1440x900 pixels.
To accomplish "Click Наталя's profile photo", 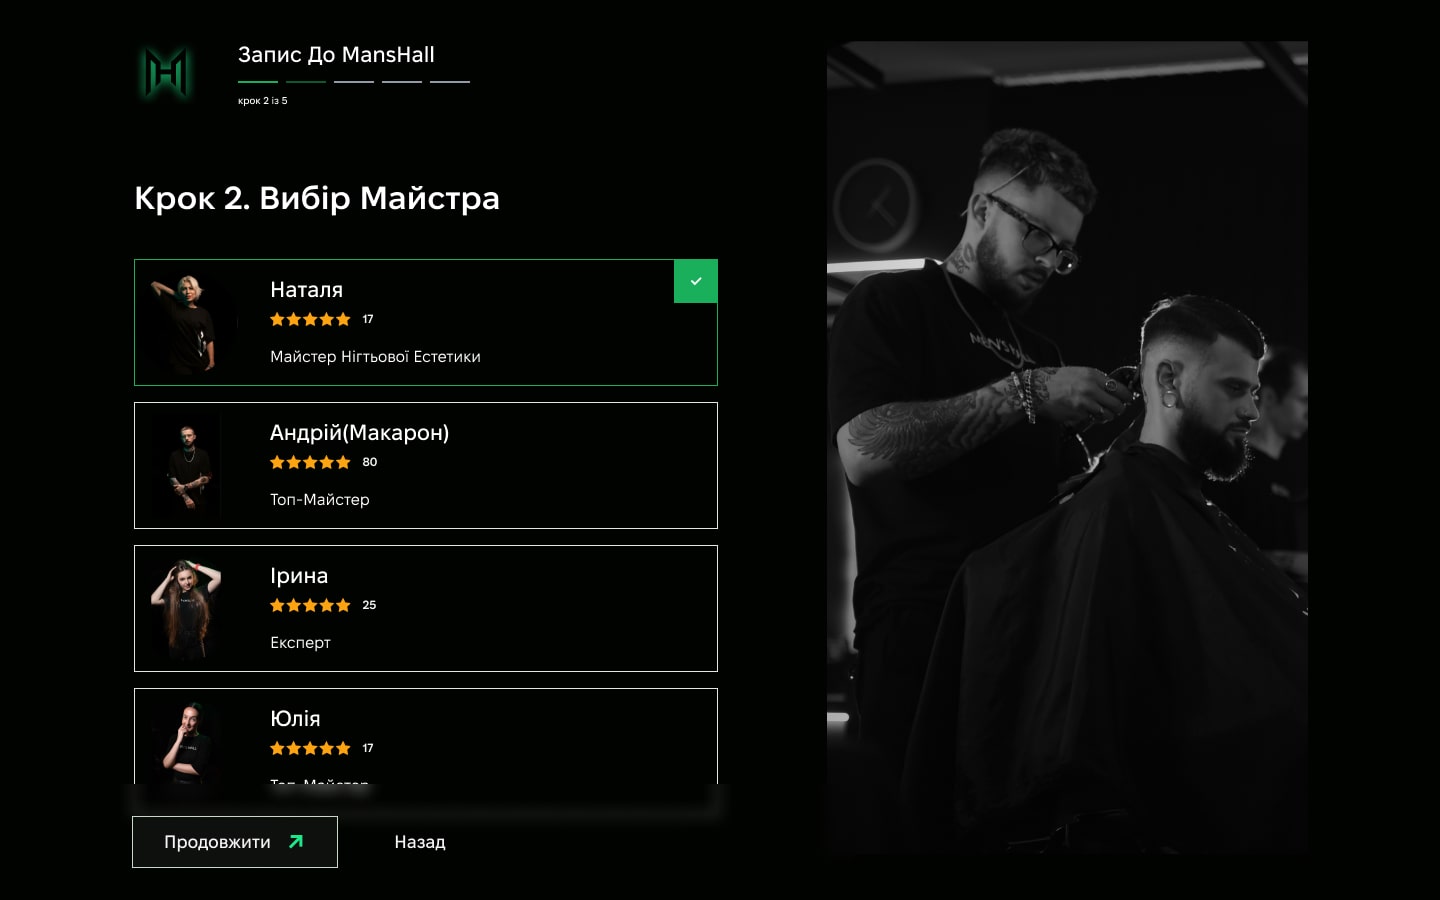I will pos(186,323).
